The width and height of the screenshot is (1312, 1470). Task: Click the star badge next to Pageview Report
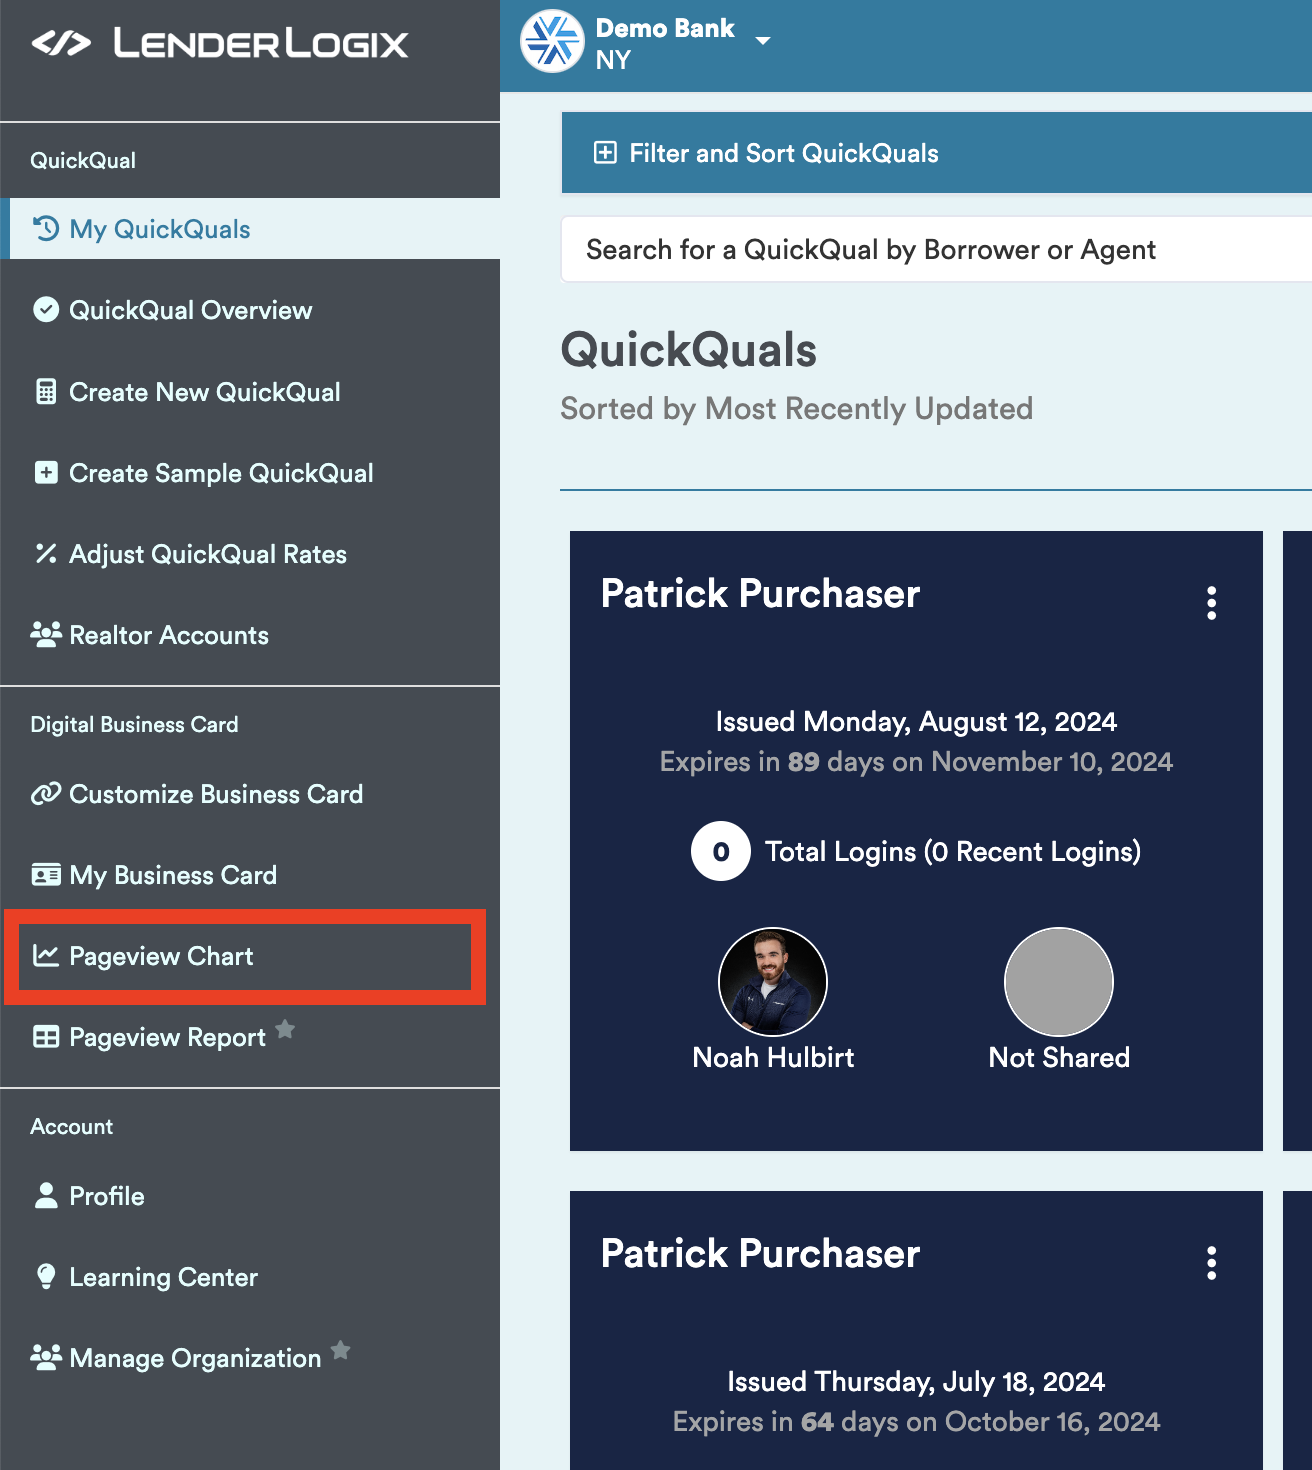pos(285,1028)
